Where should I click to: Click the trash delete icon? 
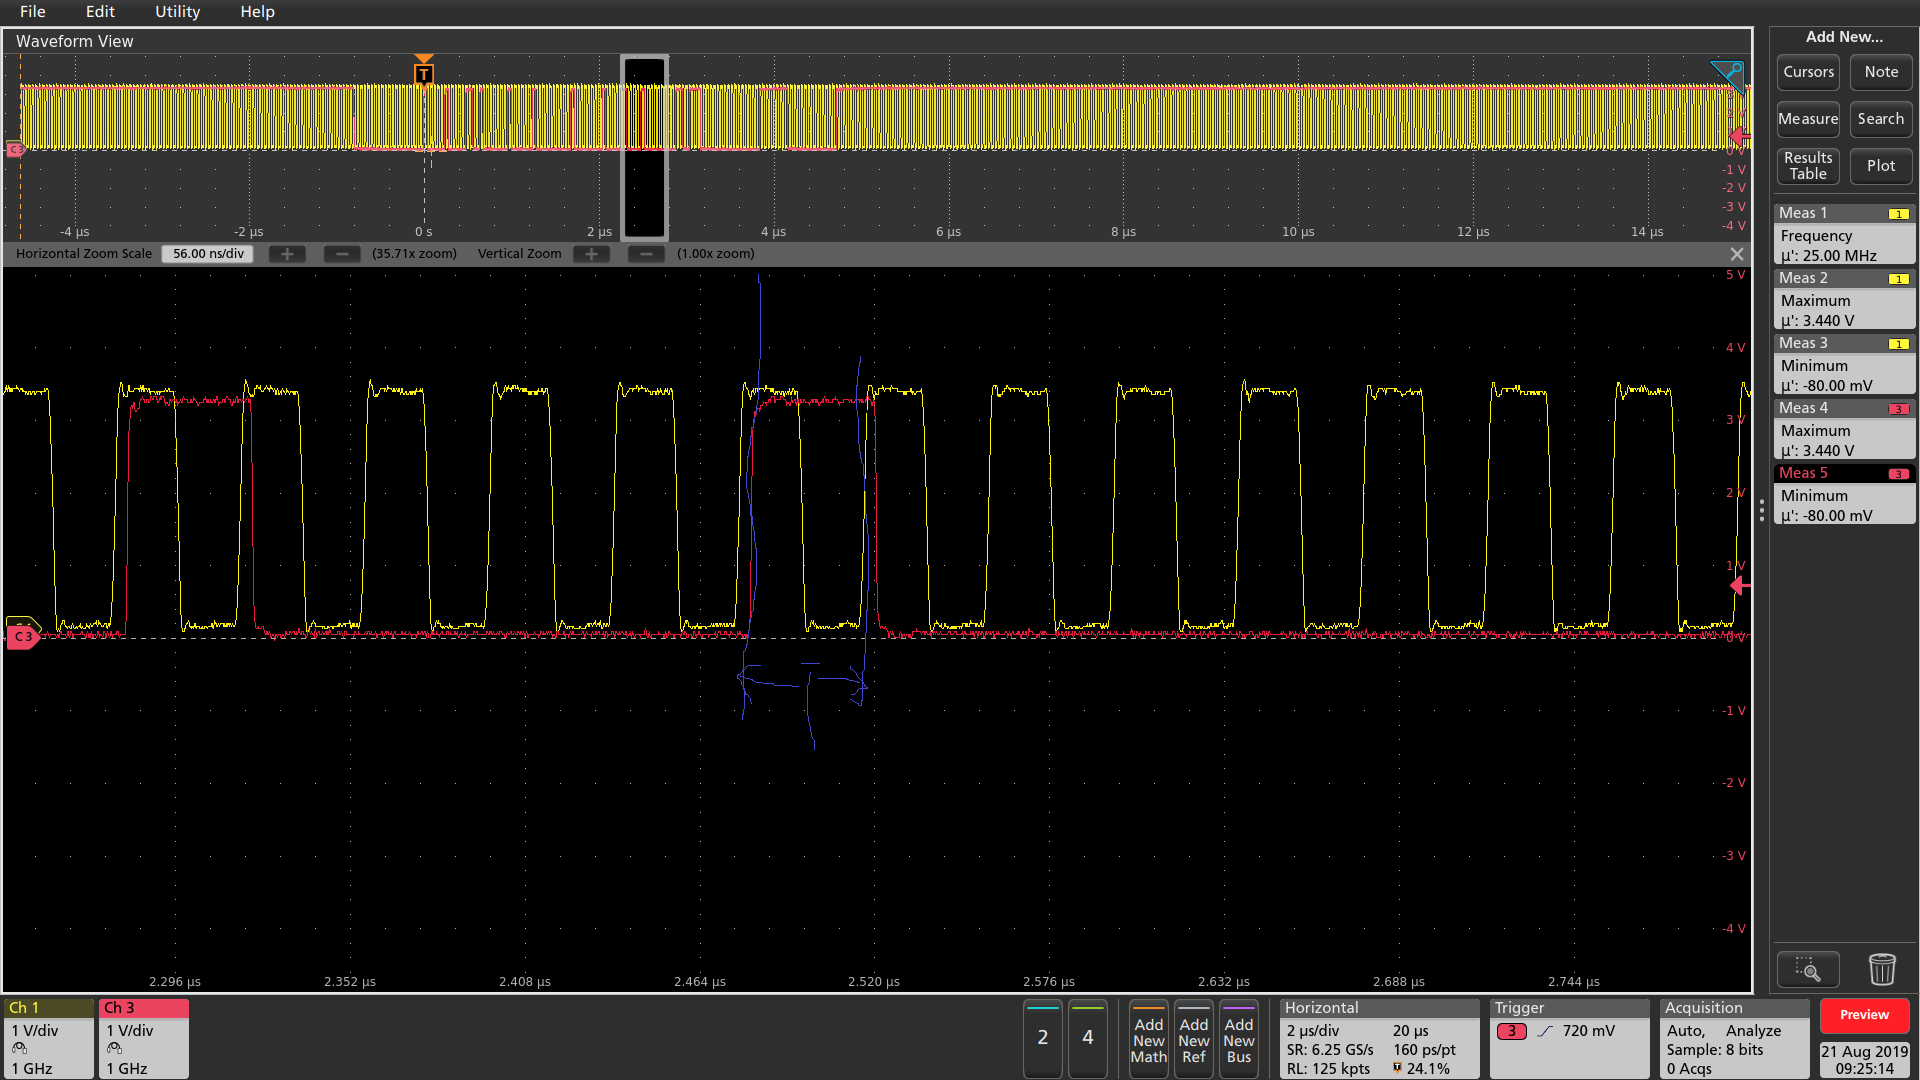tap(1881, 969)
